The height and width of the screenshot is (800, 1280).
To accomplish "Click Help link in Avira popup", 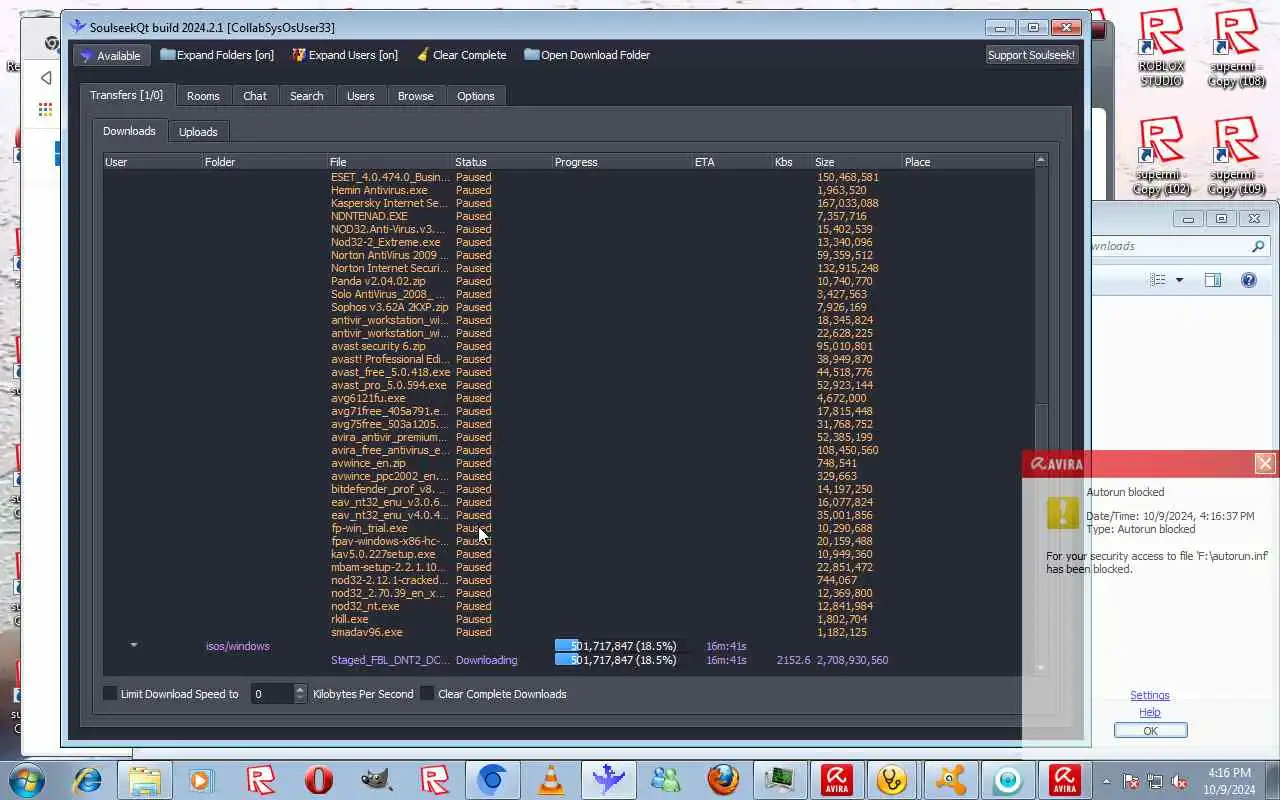I will (1150, 712).
